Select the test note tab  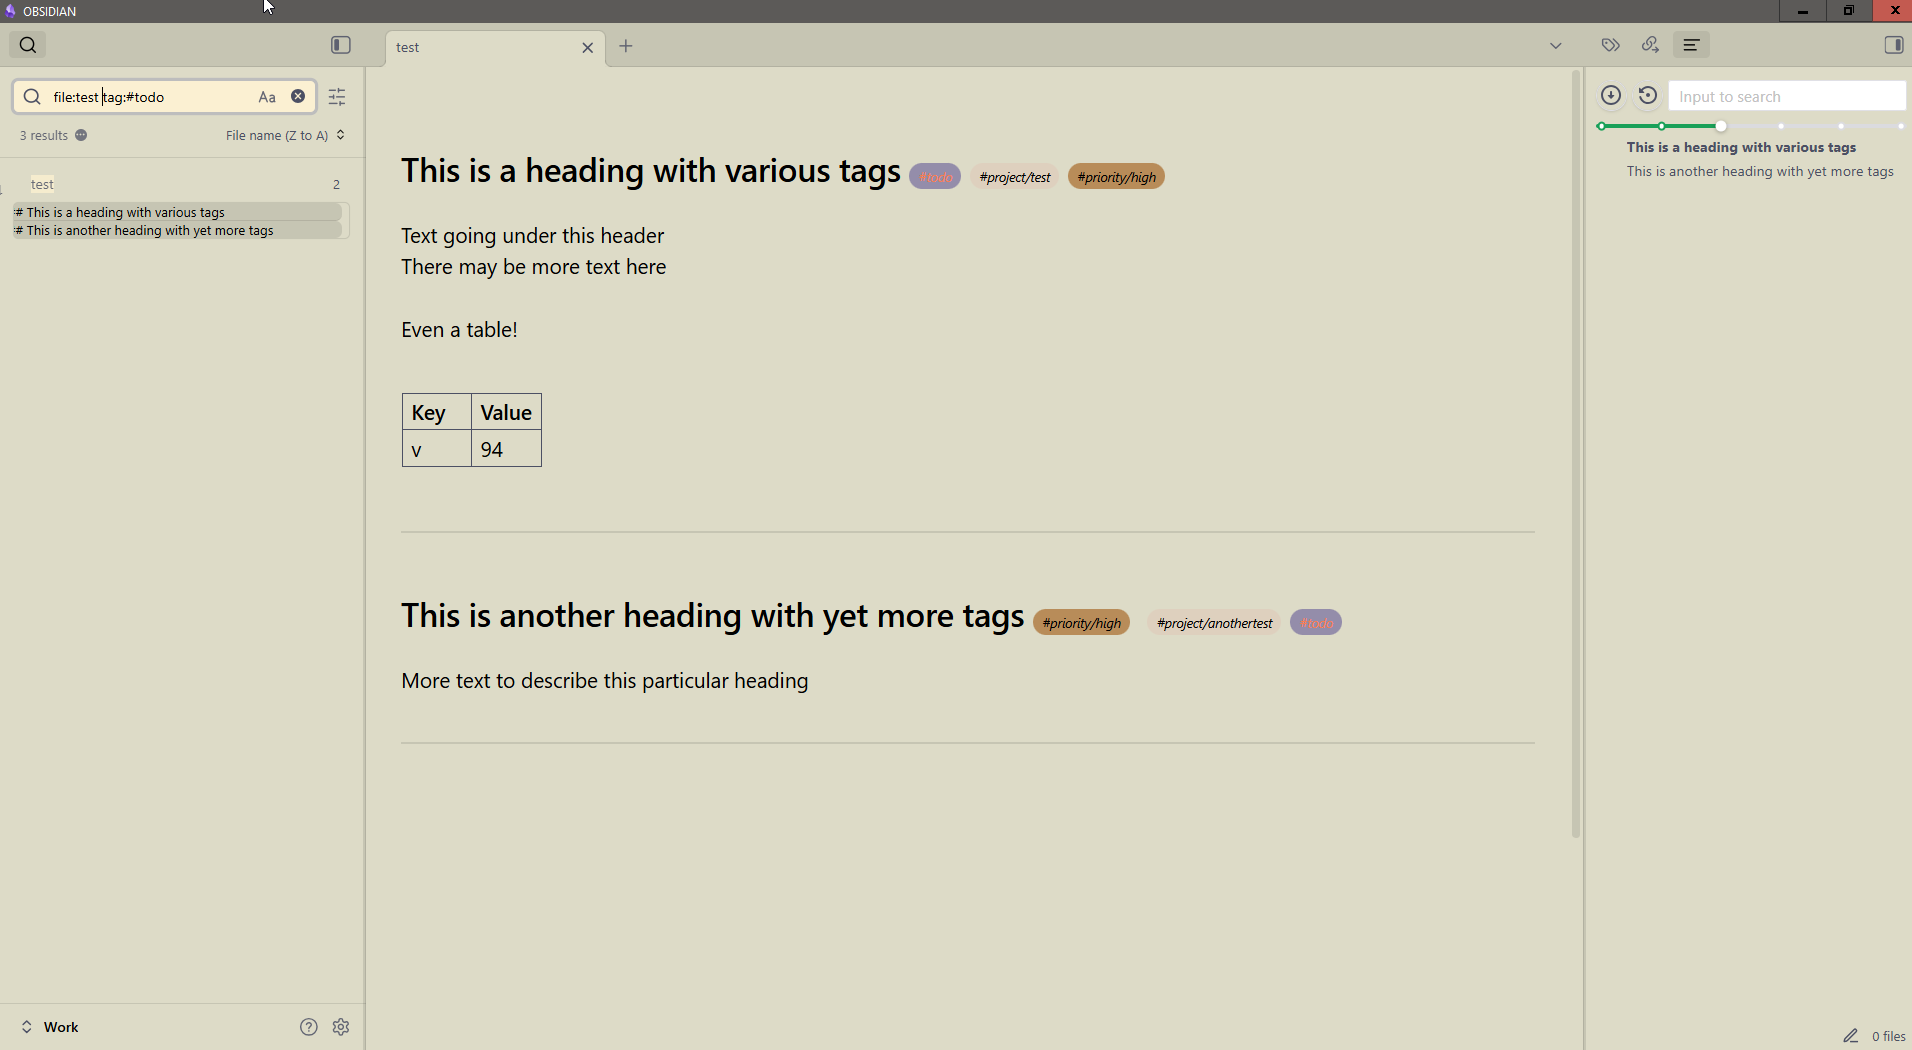(x=451, y=47)
